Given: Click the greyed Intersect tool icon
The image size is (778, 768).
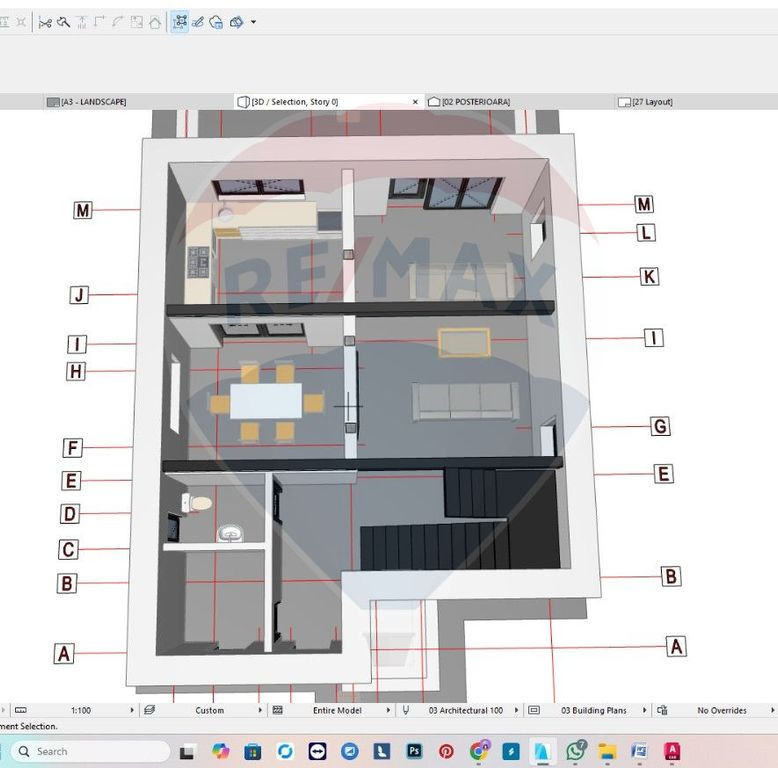Looking at the screenshot, I should pyautogui.click(x=82, y=22).
